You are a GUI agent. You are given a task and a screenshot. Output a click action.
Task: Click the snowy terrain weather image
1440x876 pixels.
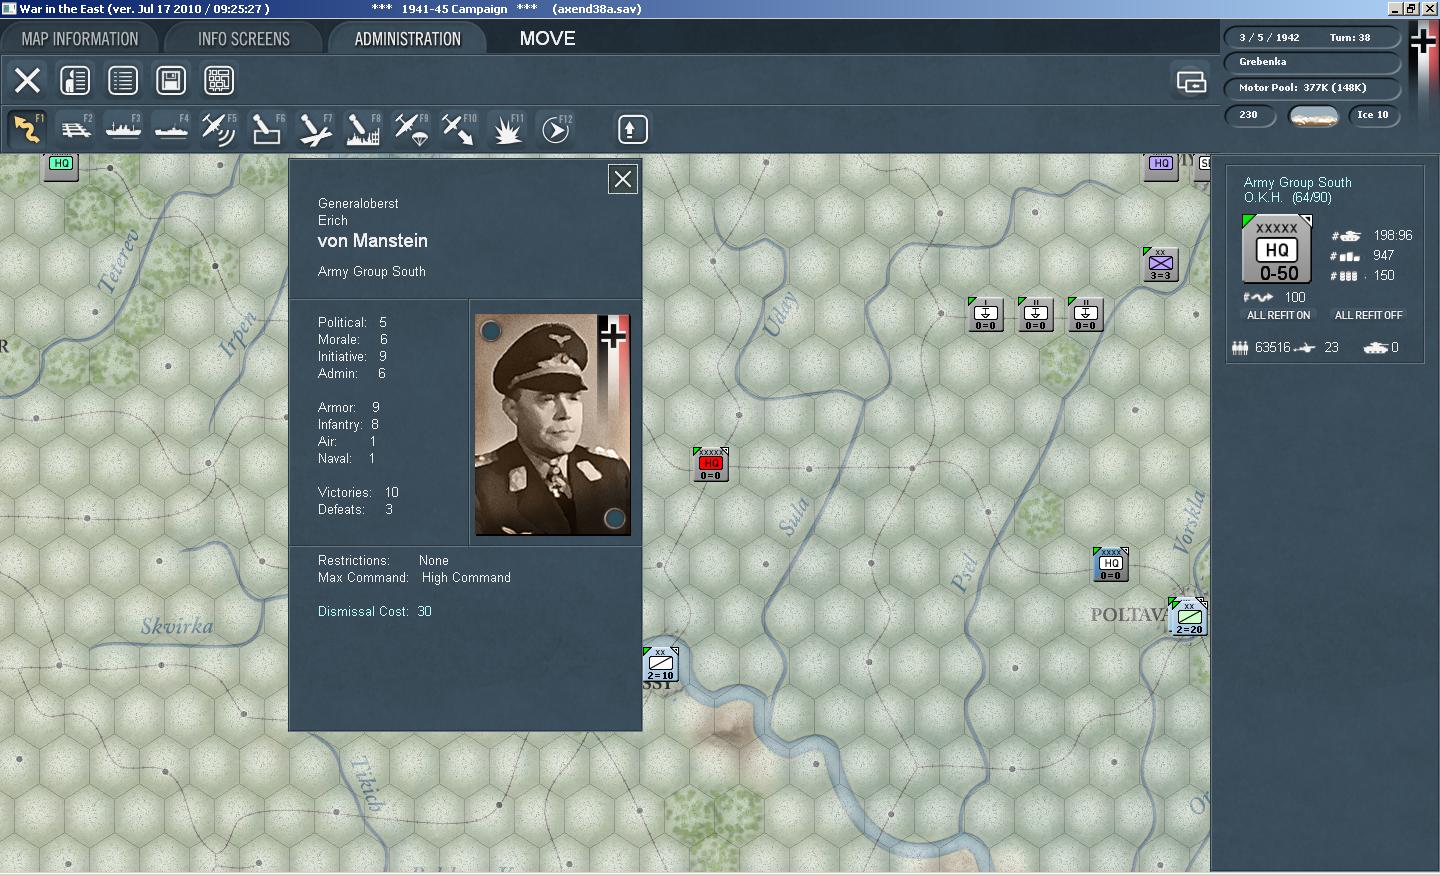[1313, 116]
